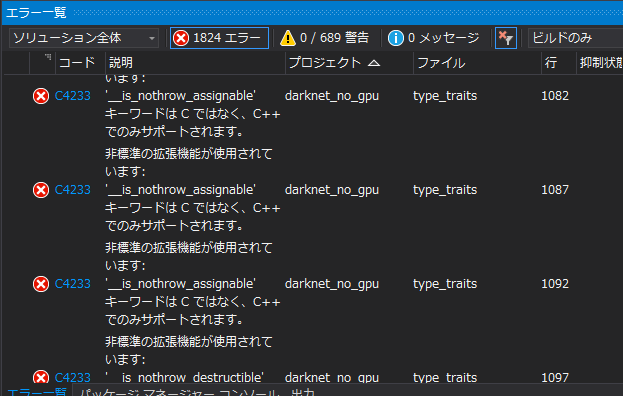This screenshot has width=623, height=396.
Task: Sort by the ファイル column header
Action: (477, 63)
